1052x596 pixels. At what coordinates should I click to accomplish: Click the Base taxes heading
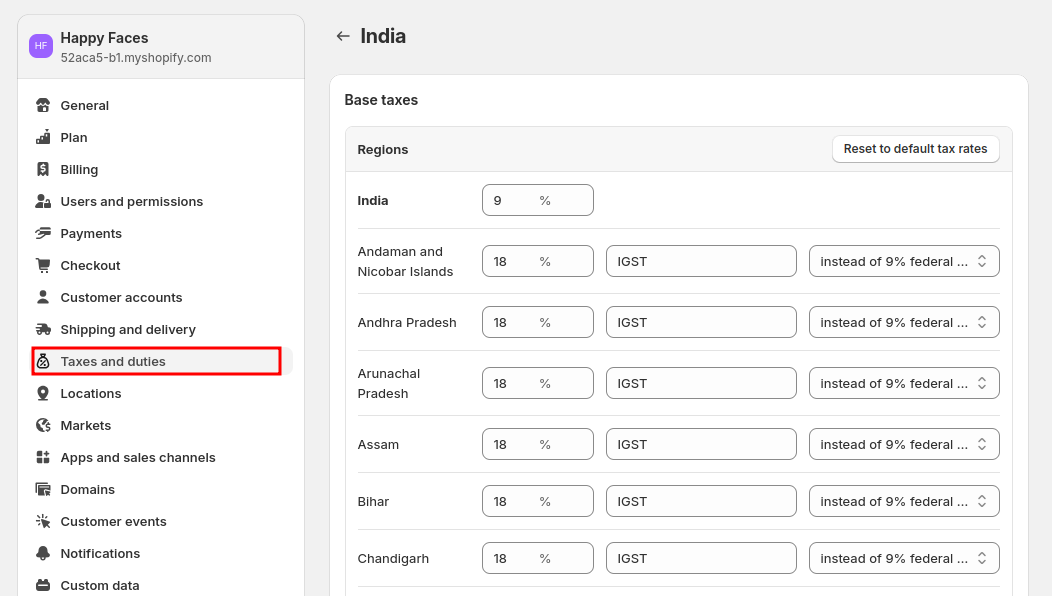(381, 100)
